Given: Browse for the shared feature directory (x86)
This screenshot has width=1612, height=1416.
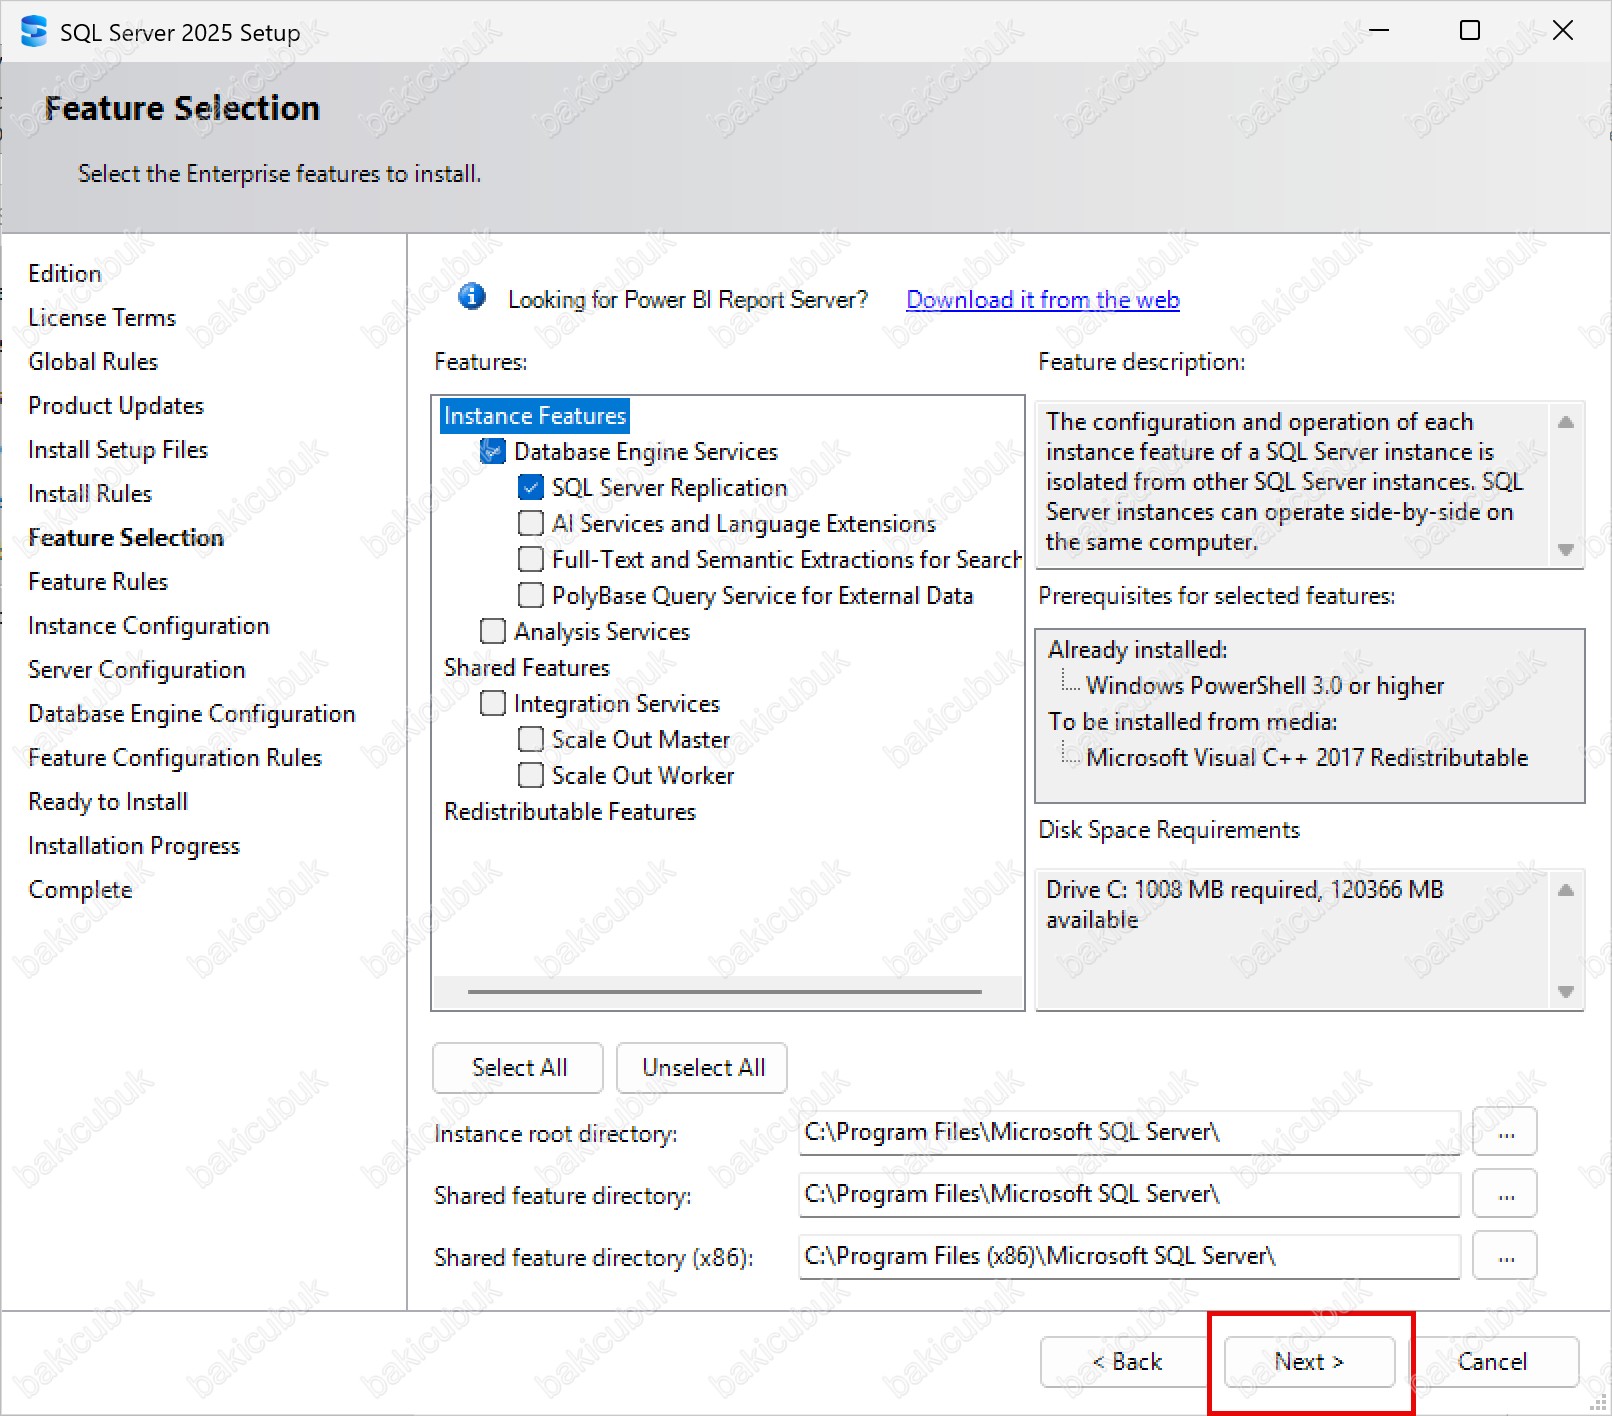Looking at the screenshot, I should click(1505, 1257).
